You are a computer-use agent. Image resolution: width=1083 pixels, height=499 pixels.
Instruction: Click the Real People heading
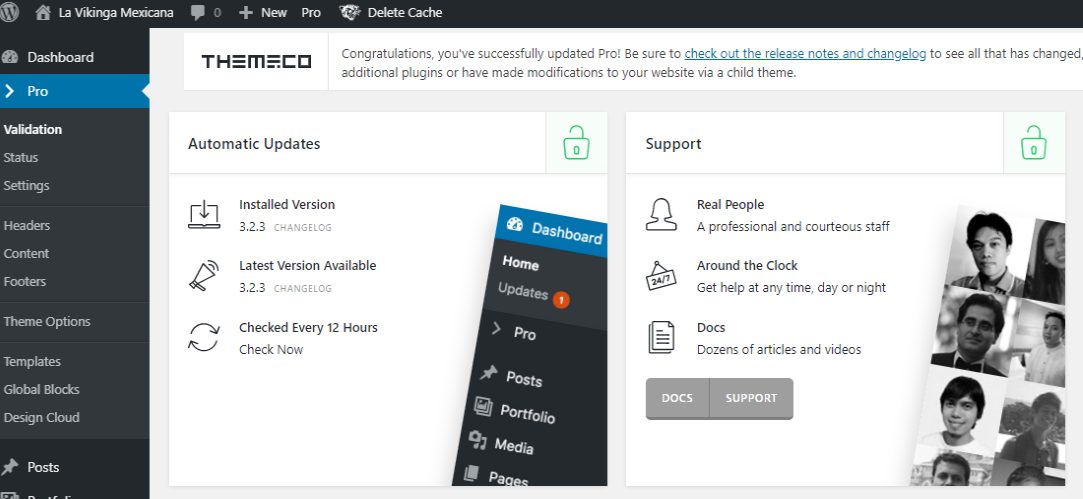click(x=730, y=205)
